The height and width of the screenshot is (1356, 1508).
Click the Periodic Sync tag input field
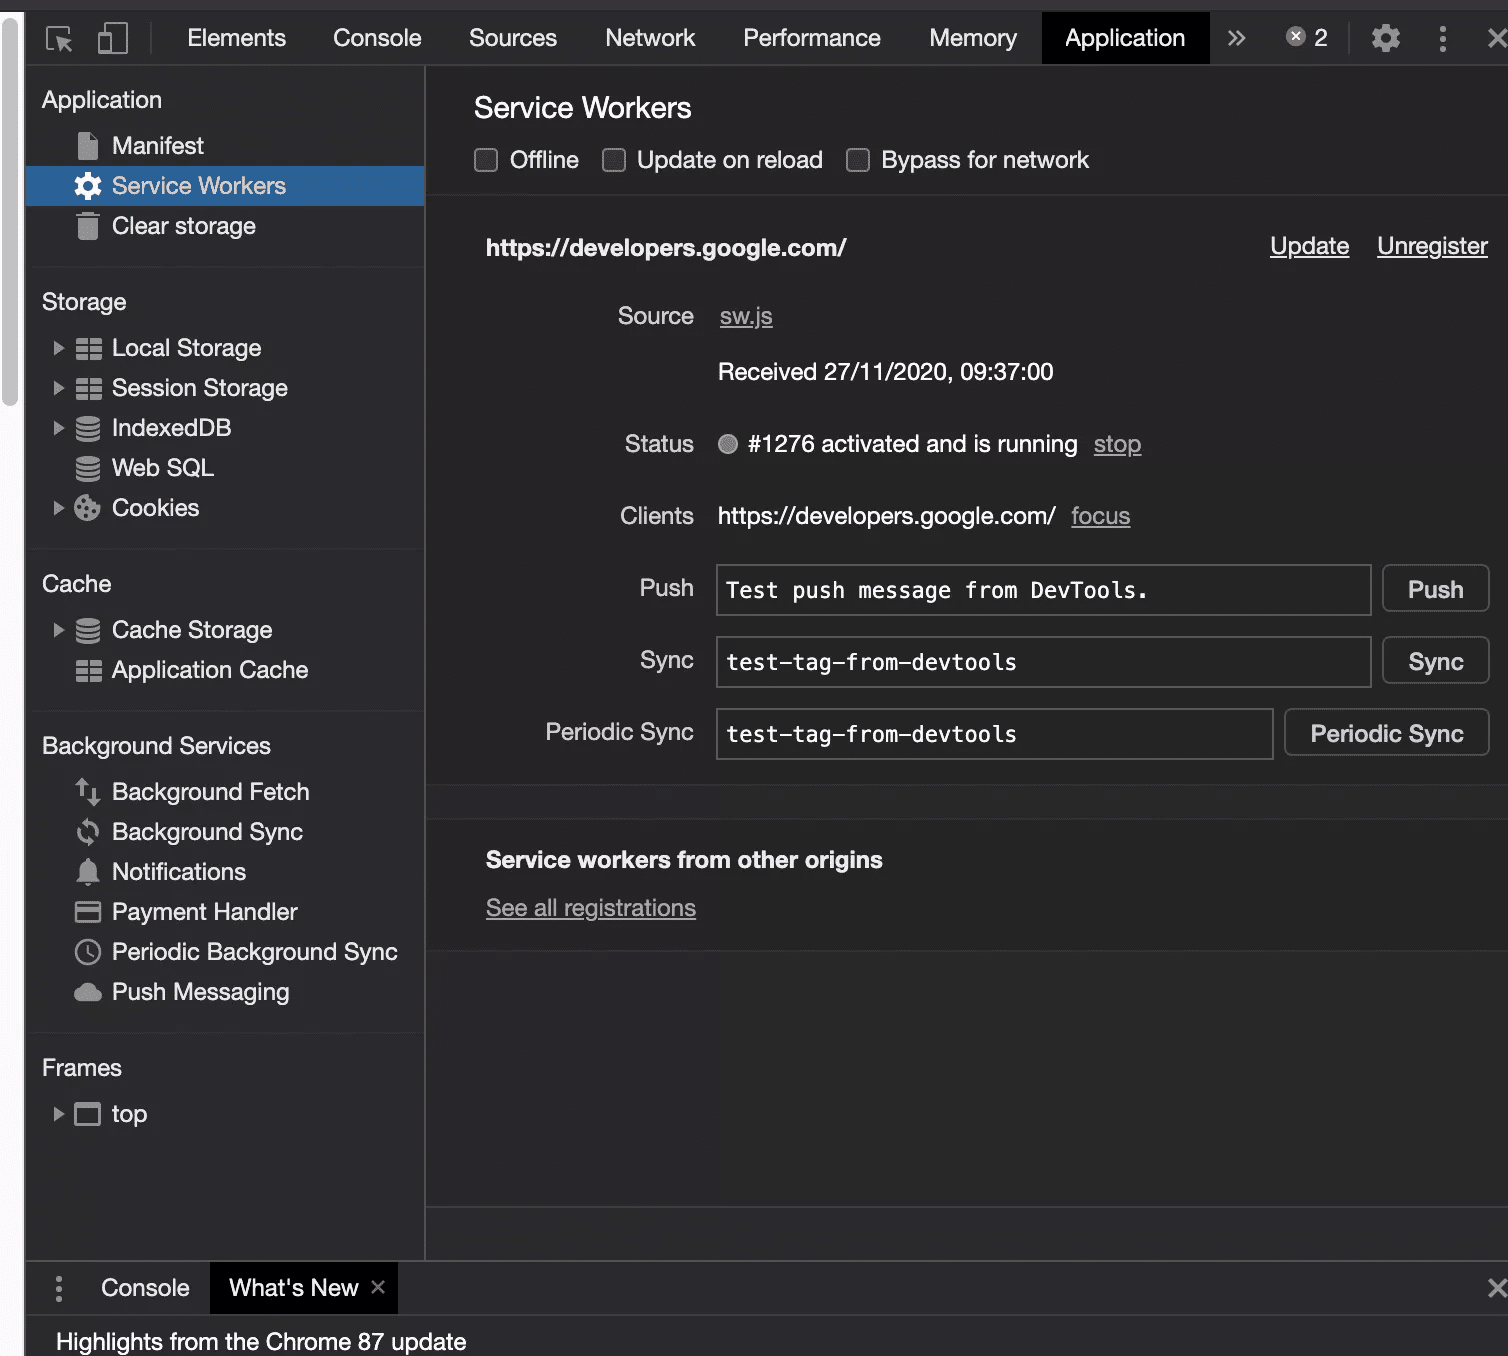(994, 734)
